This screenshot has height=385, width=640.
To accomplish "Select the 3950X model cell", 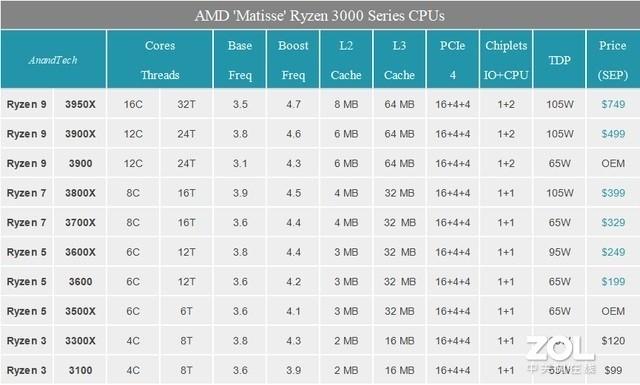I will 80,105.
